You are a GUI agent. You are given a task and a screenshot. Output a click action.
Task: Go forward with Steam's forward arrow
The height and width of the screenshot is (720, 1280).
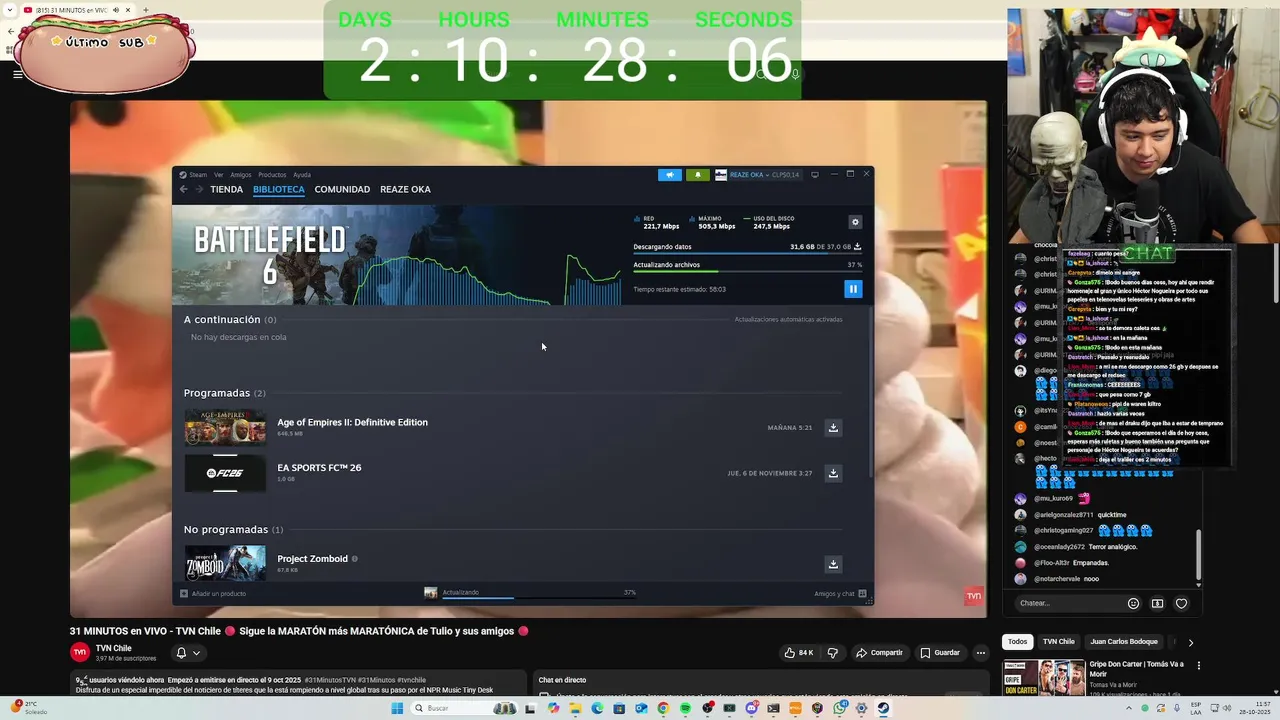point(198,189)
